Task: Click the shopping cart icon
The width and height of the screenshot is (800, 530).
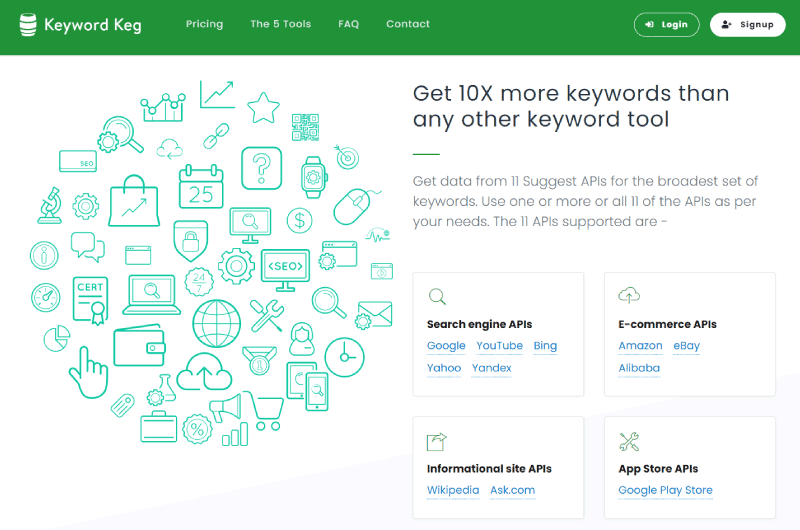Action: 264,411
